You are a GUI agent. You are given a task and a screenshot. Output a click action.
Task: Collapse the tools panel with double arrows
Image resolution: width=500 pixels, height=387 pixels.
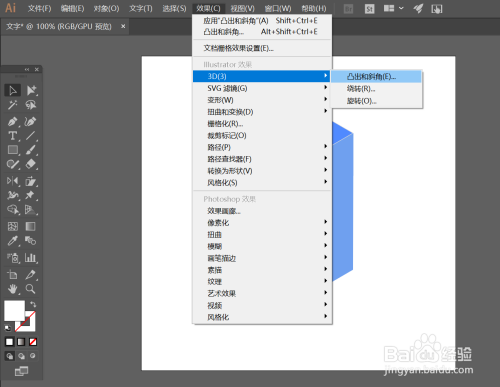tap(27, 69)
